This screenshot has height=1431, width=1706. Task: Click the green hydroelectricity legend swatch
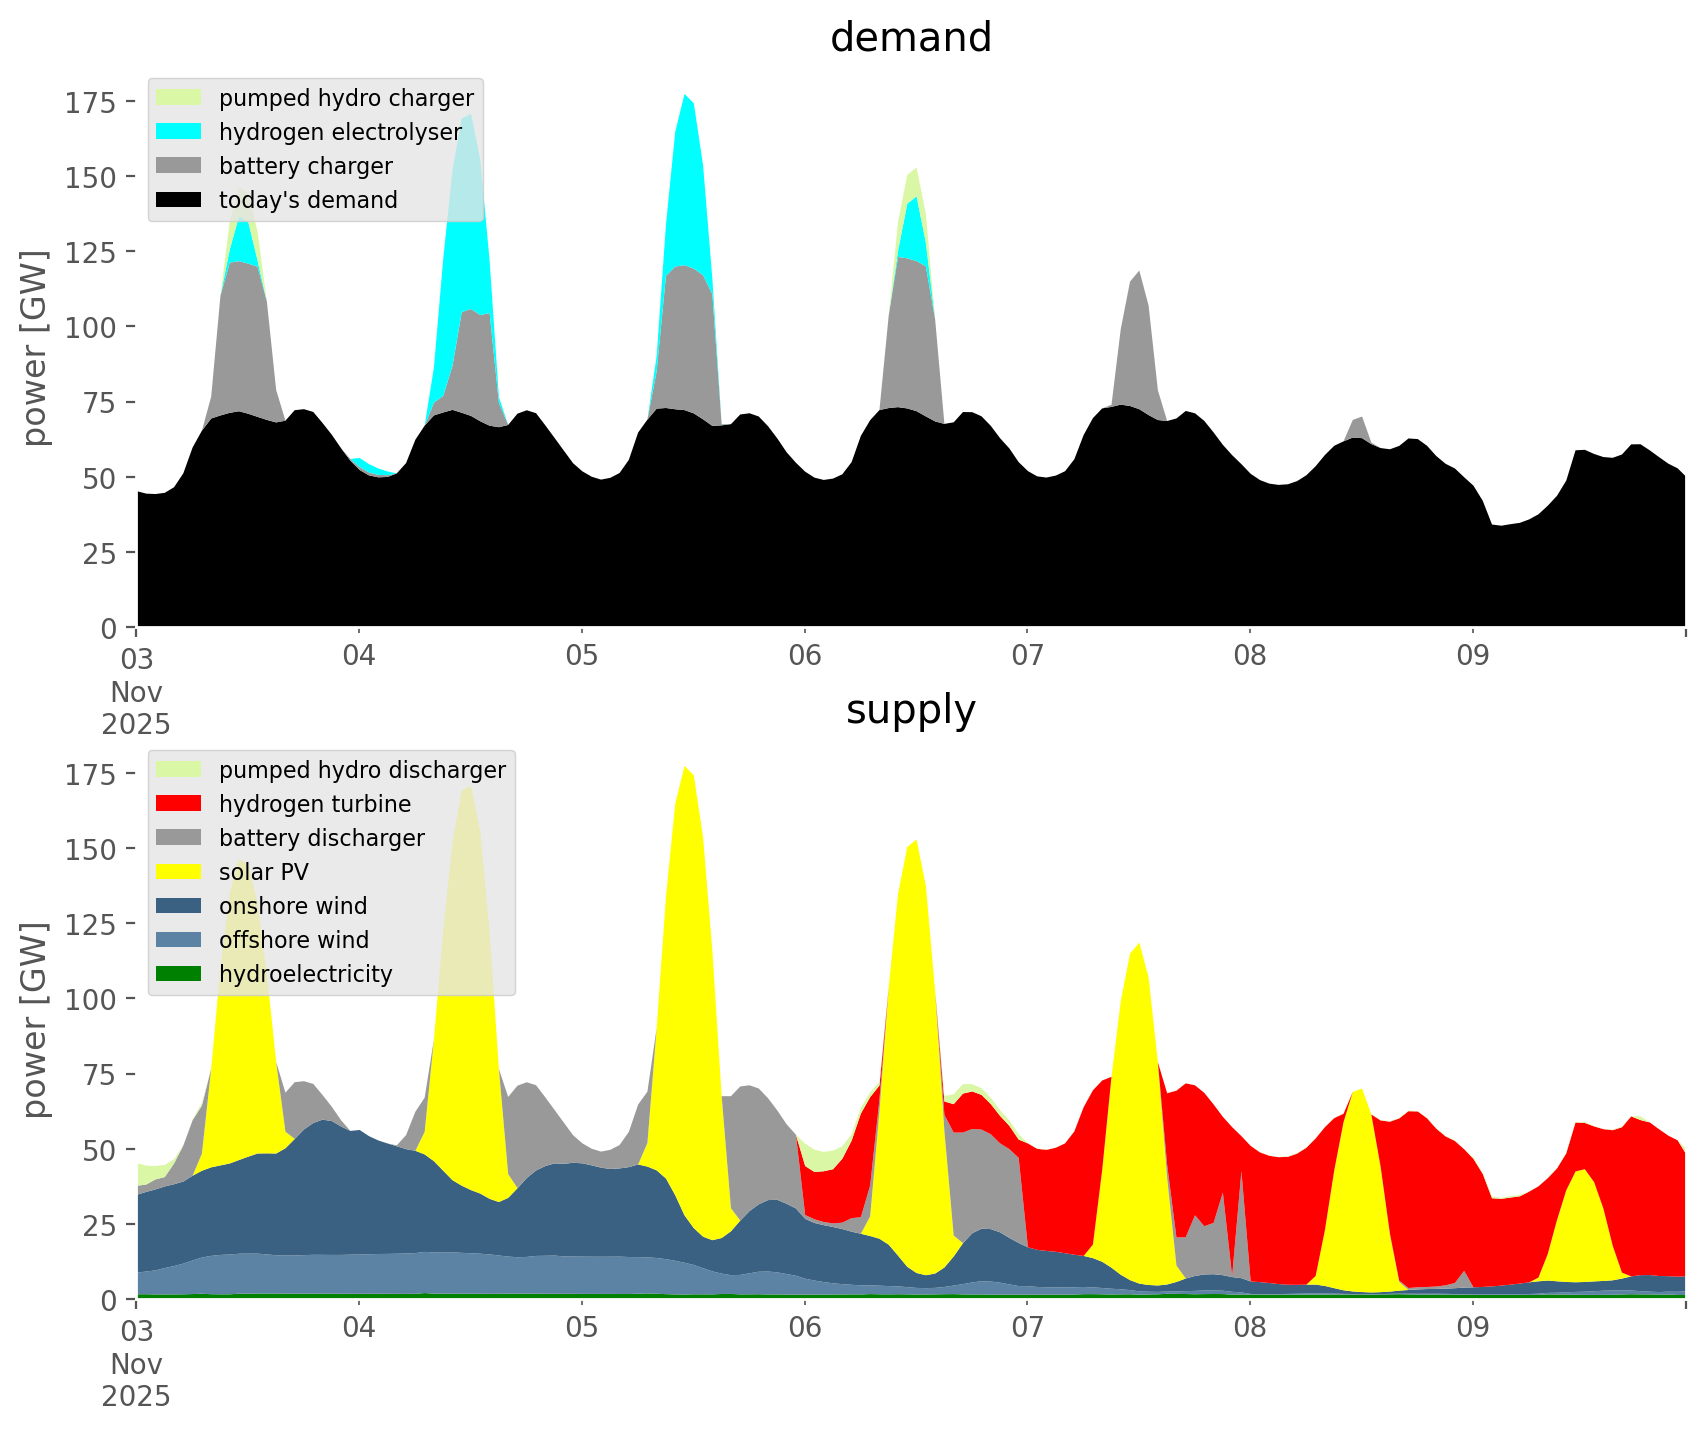pyautogui.click(x=179, y=974)
